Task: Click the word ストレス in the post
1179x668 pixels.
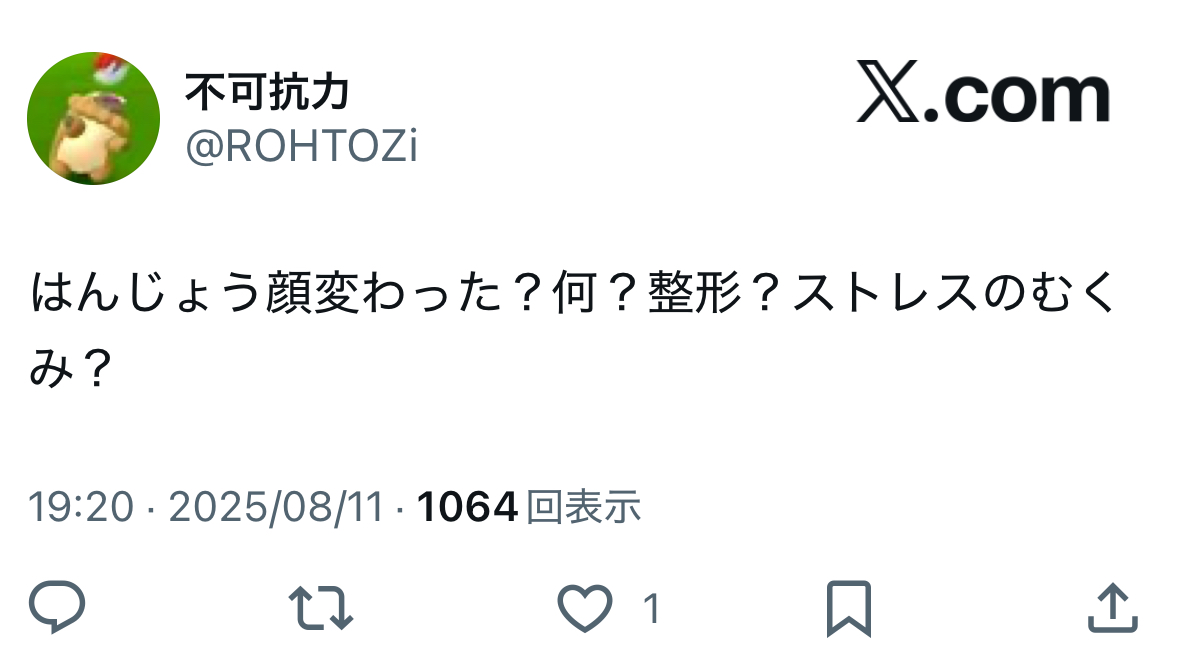Action: (886, 293)
